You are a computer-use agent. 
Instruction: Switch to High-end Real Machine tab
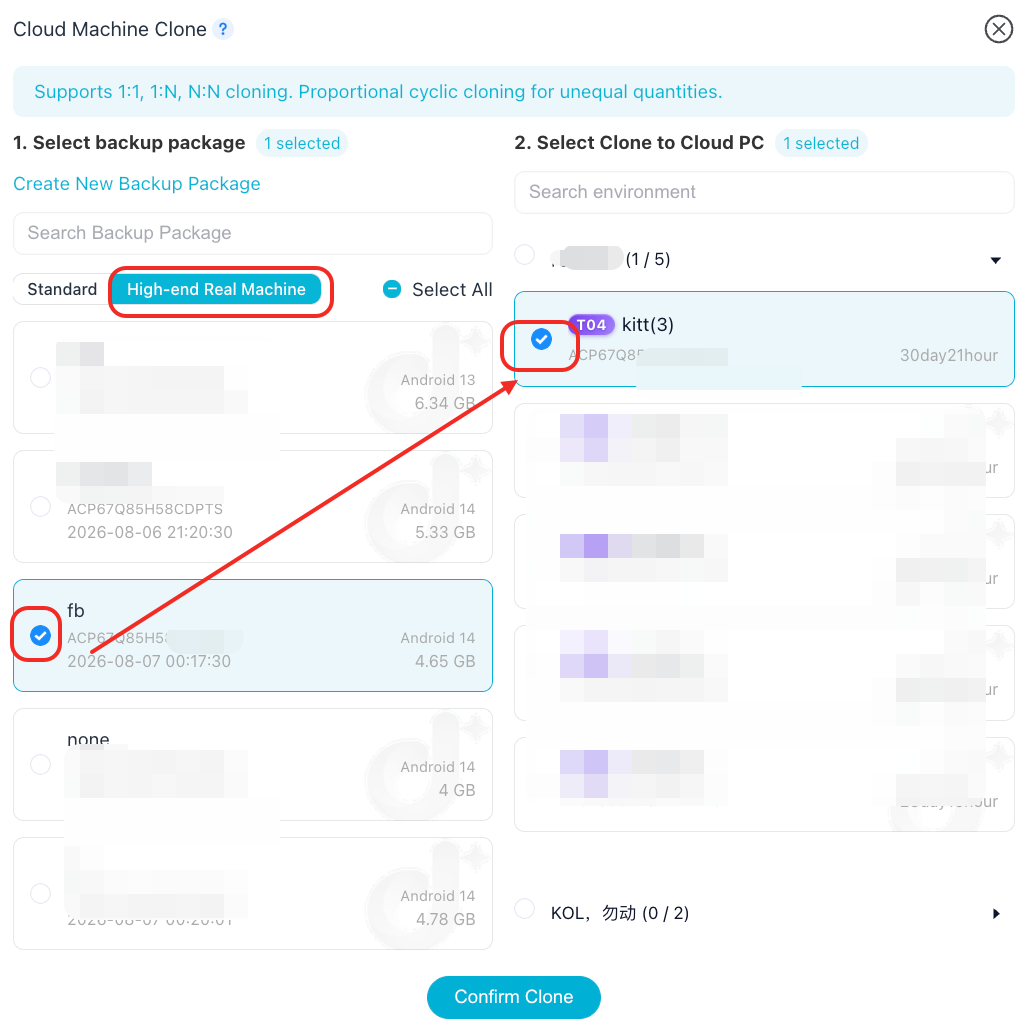pyautogui.click(x=216, y=289)
